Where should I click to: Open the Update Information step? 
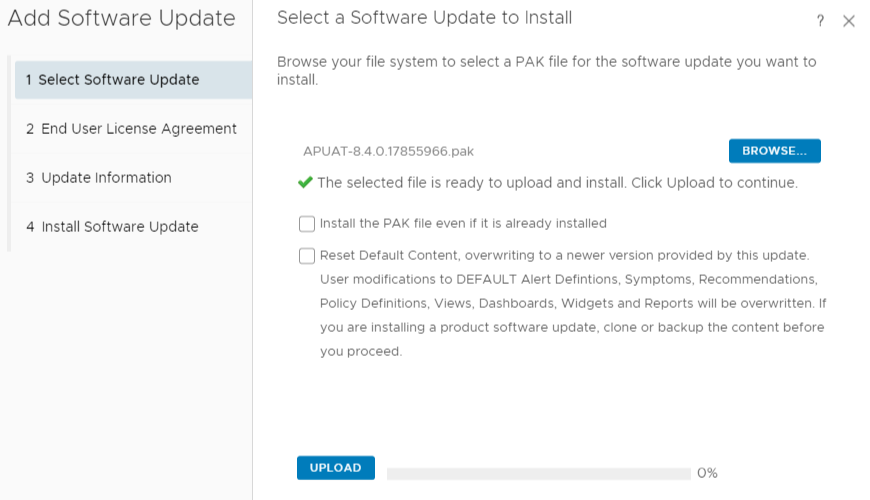[99, 178]
